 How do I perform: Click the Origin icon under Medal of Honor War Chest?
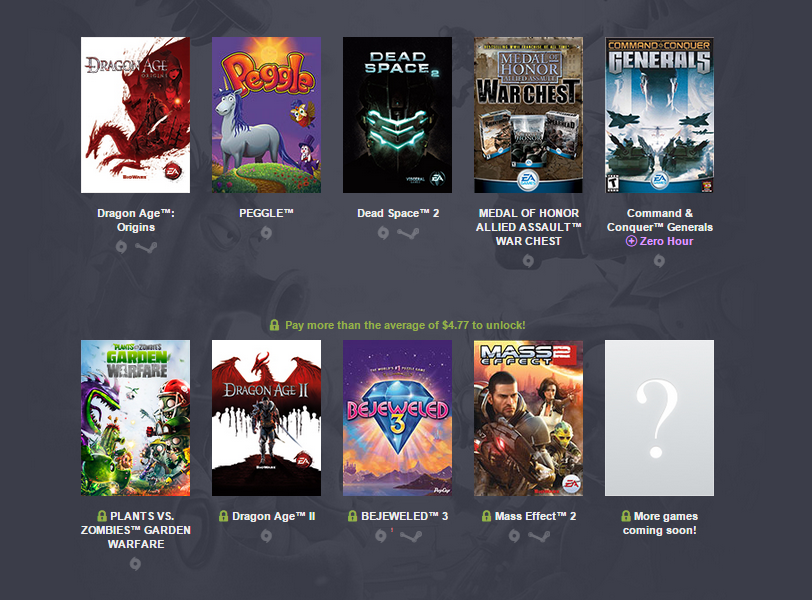[528, 261]
